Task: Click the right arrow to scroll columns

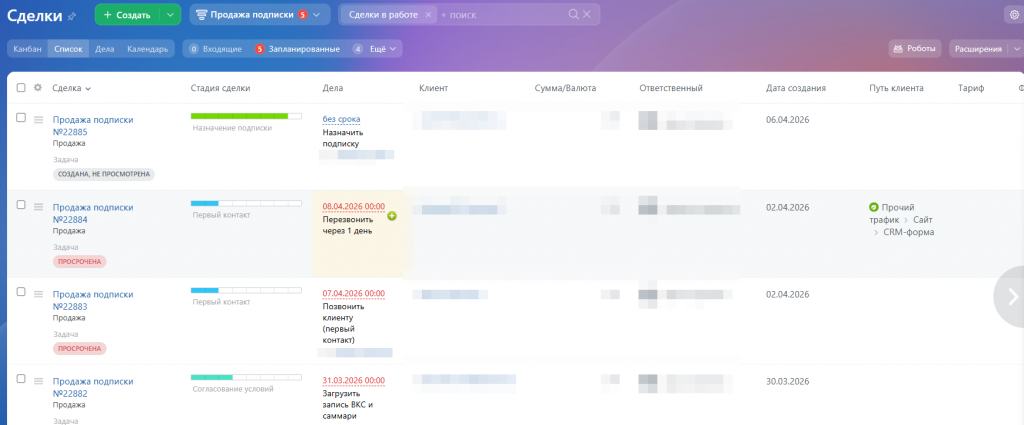Action: [1011, 296]
